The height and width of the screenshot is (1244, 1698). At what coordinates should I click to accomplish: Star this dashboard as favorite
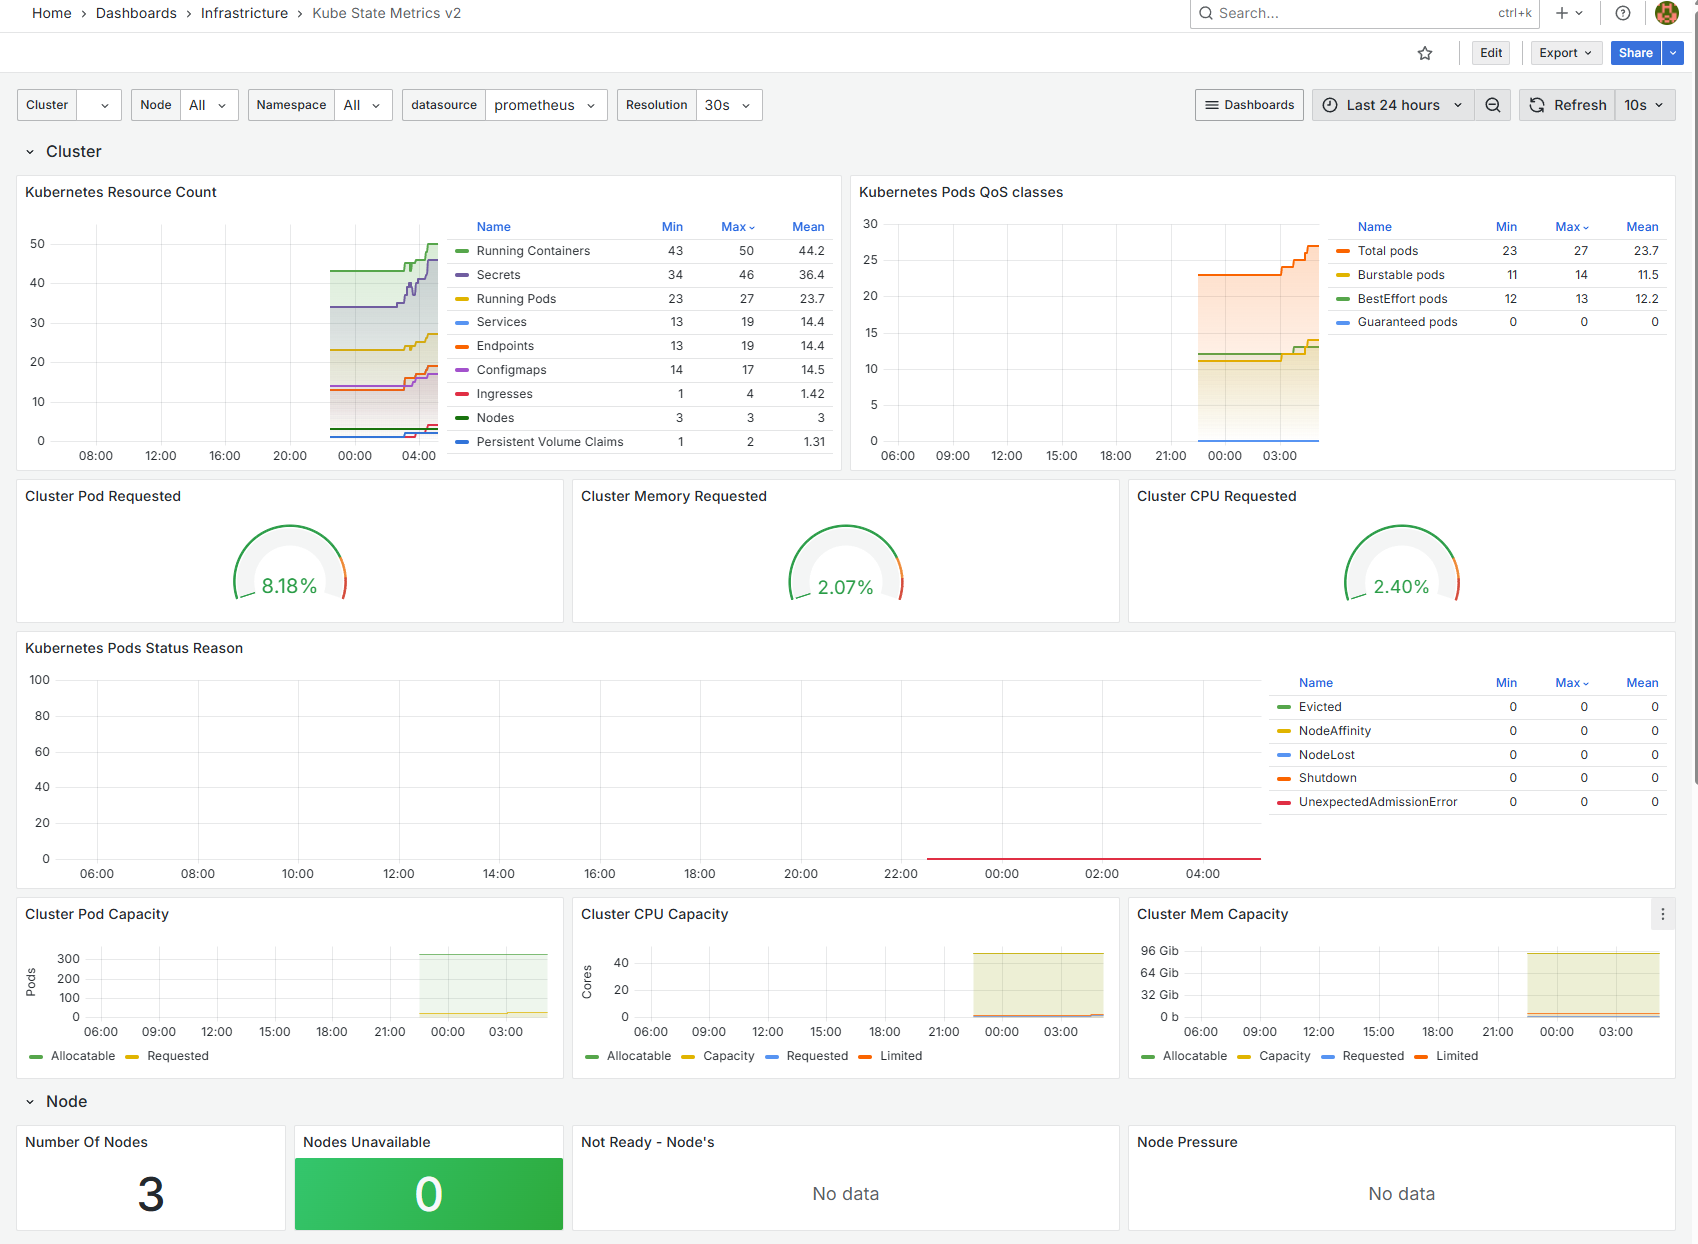tap(1425, 53)
